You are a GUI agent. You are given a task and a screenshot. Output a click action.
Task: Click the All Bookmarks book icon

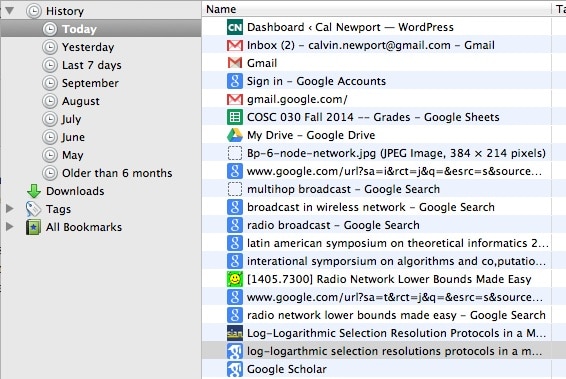tap(33, 227)
